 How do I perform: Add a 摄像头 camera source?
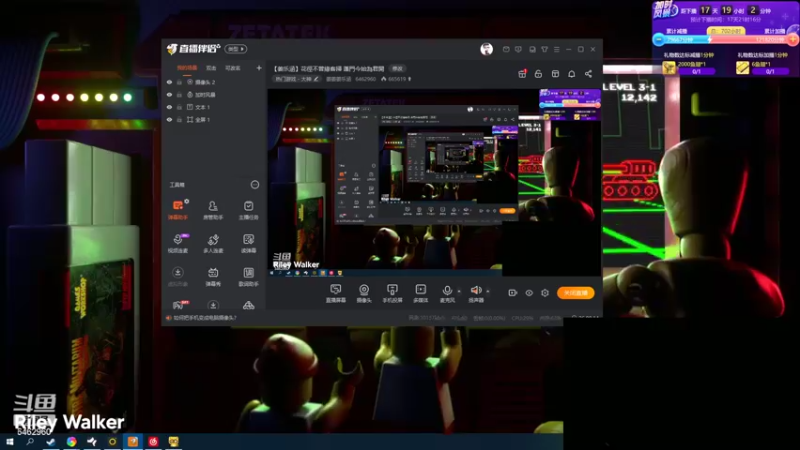pos(364,293)
